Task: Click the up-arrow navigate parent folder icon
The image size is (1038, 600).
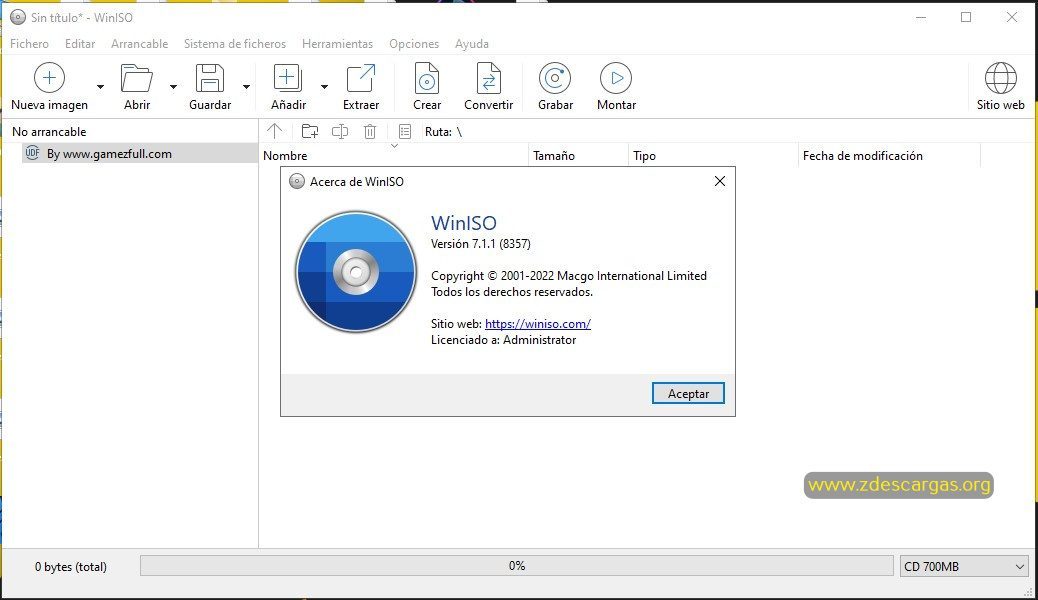Action: pos(275,131)
